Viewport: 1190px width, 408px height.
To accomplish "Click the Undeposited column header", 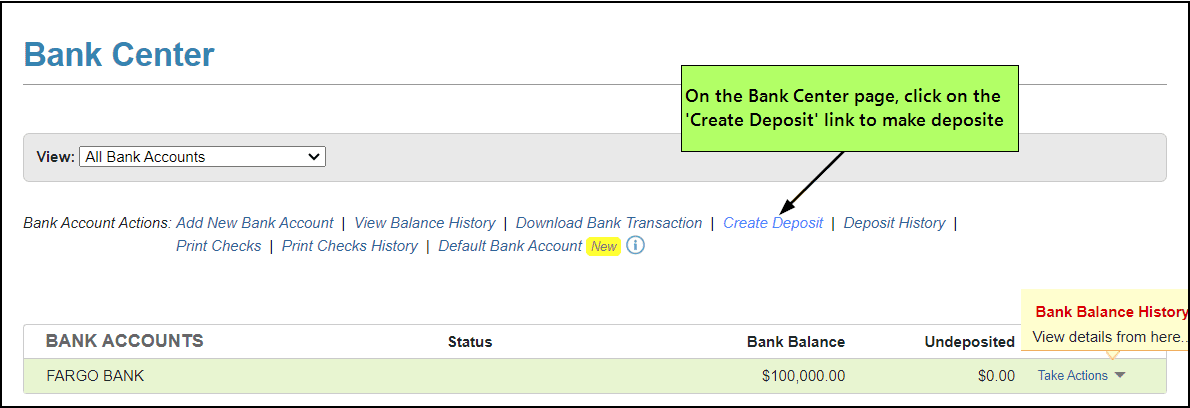I will [969, 342].
